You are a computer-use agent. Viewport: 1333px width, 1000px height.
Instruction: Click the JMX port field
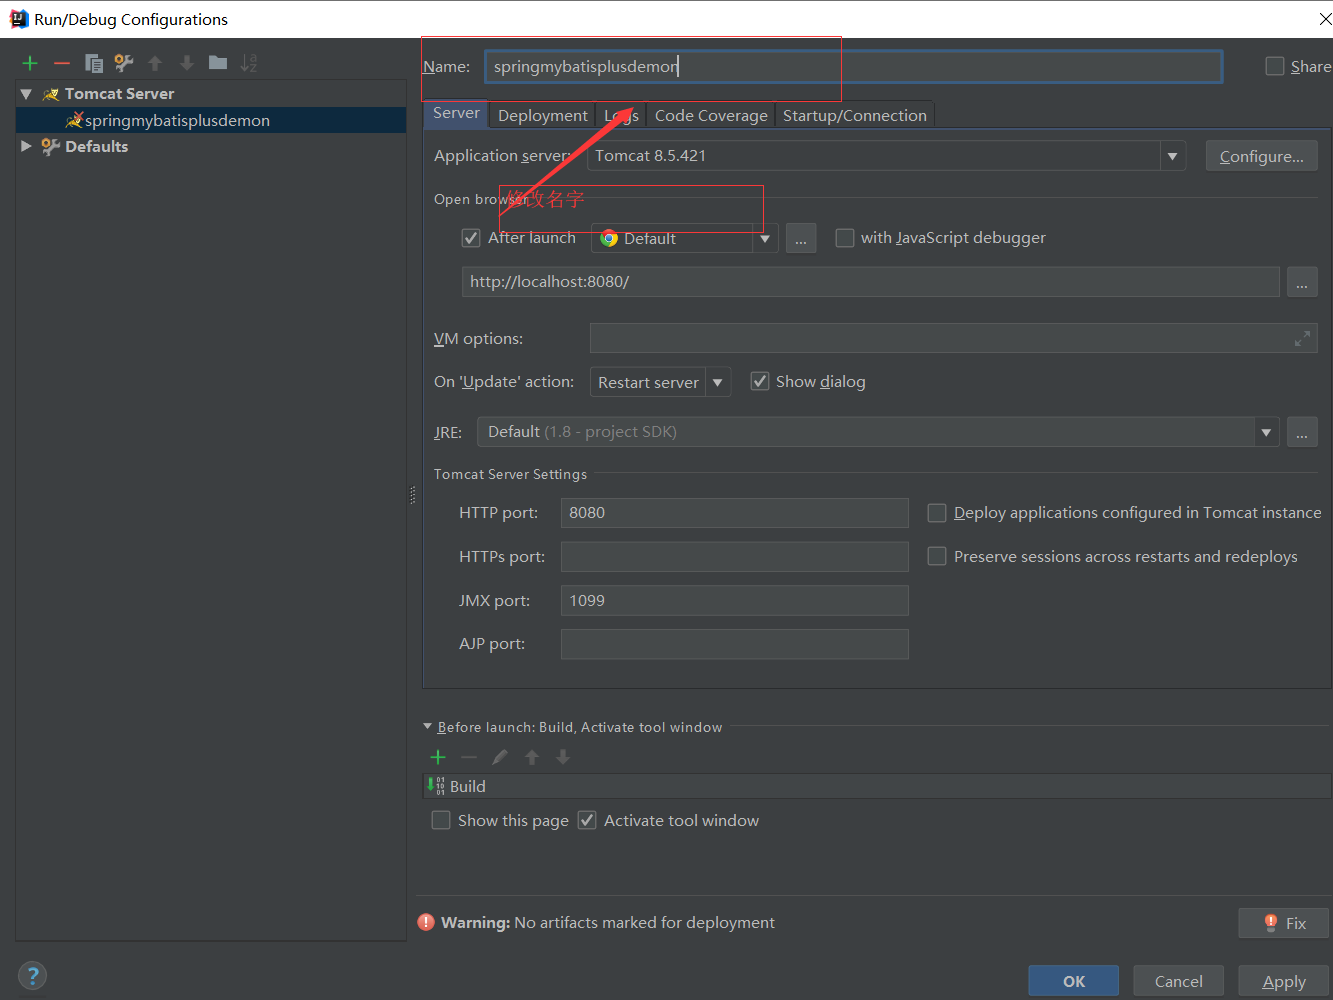(734, 600)
